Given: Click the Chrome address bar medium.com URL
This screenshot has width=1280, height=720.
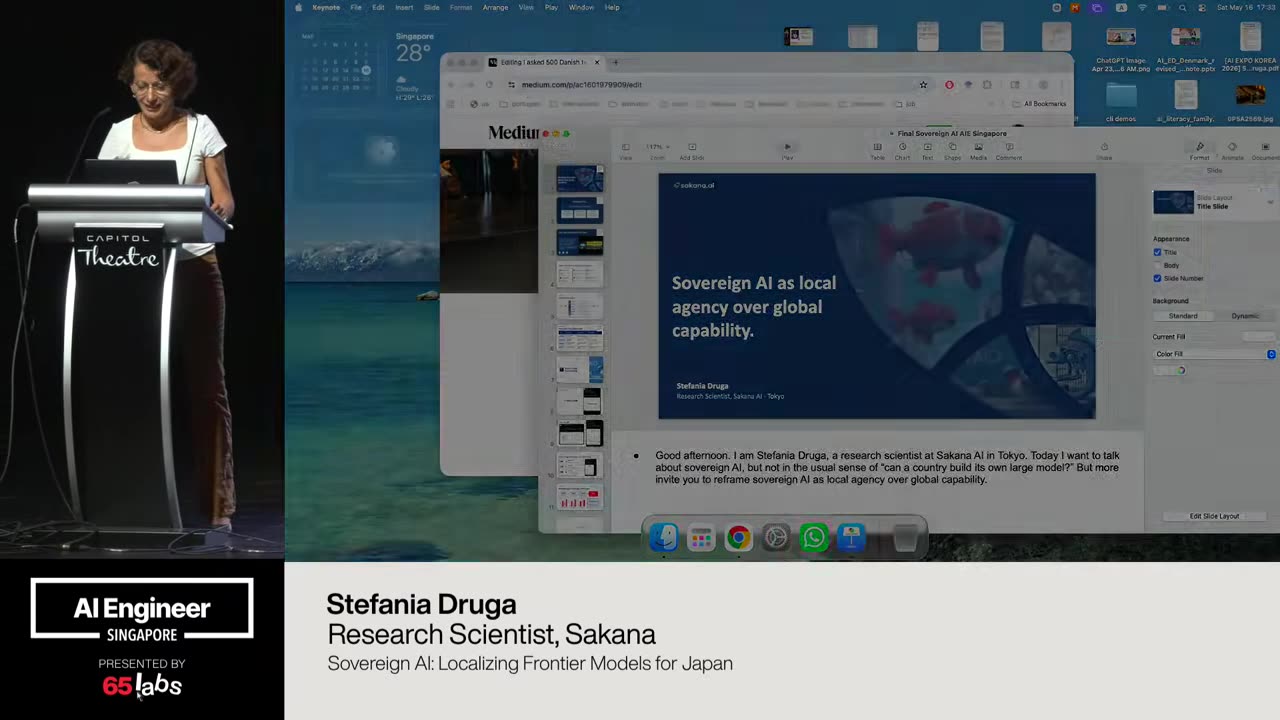Looking at the screenshot, I should [581, 85].
